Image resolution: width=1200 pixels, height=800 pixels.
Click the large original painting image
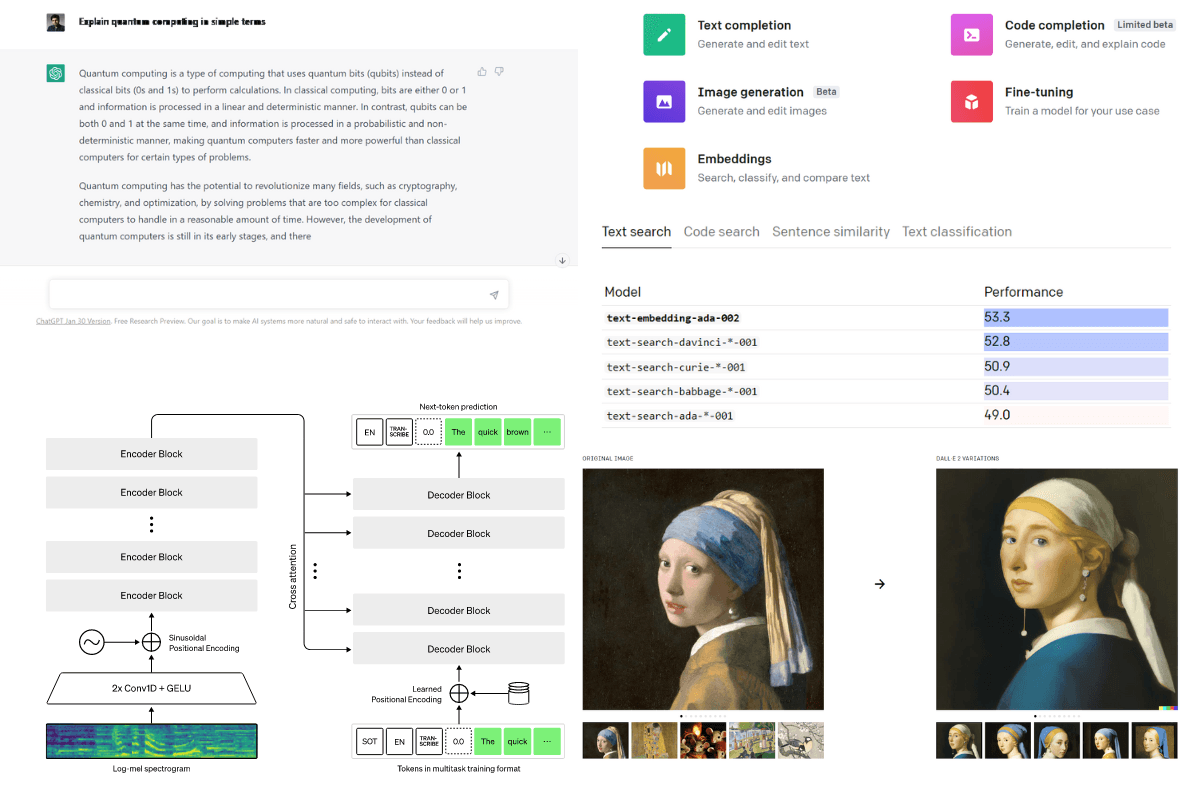point(703,589)
